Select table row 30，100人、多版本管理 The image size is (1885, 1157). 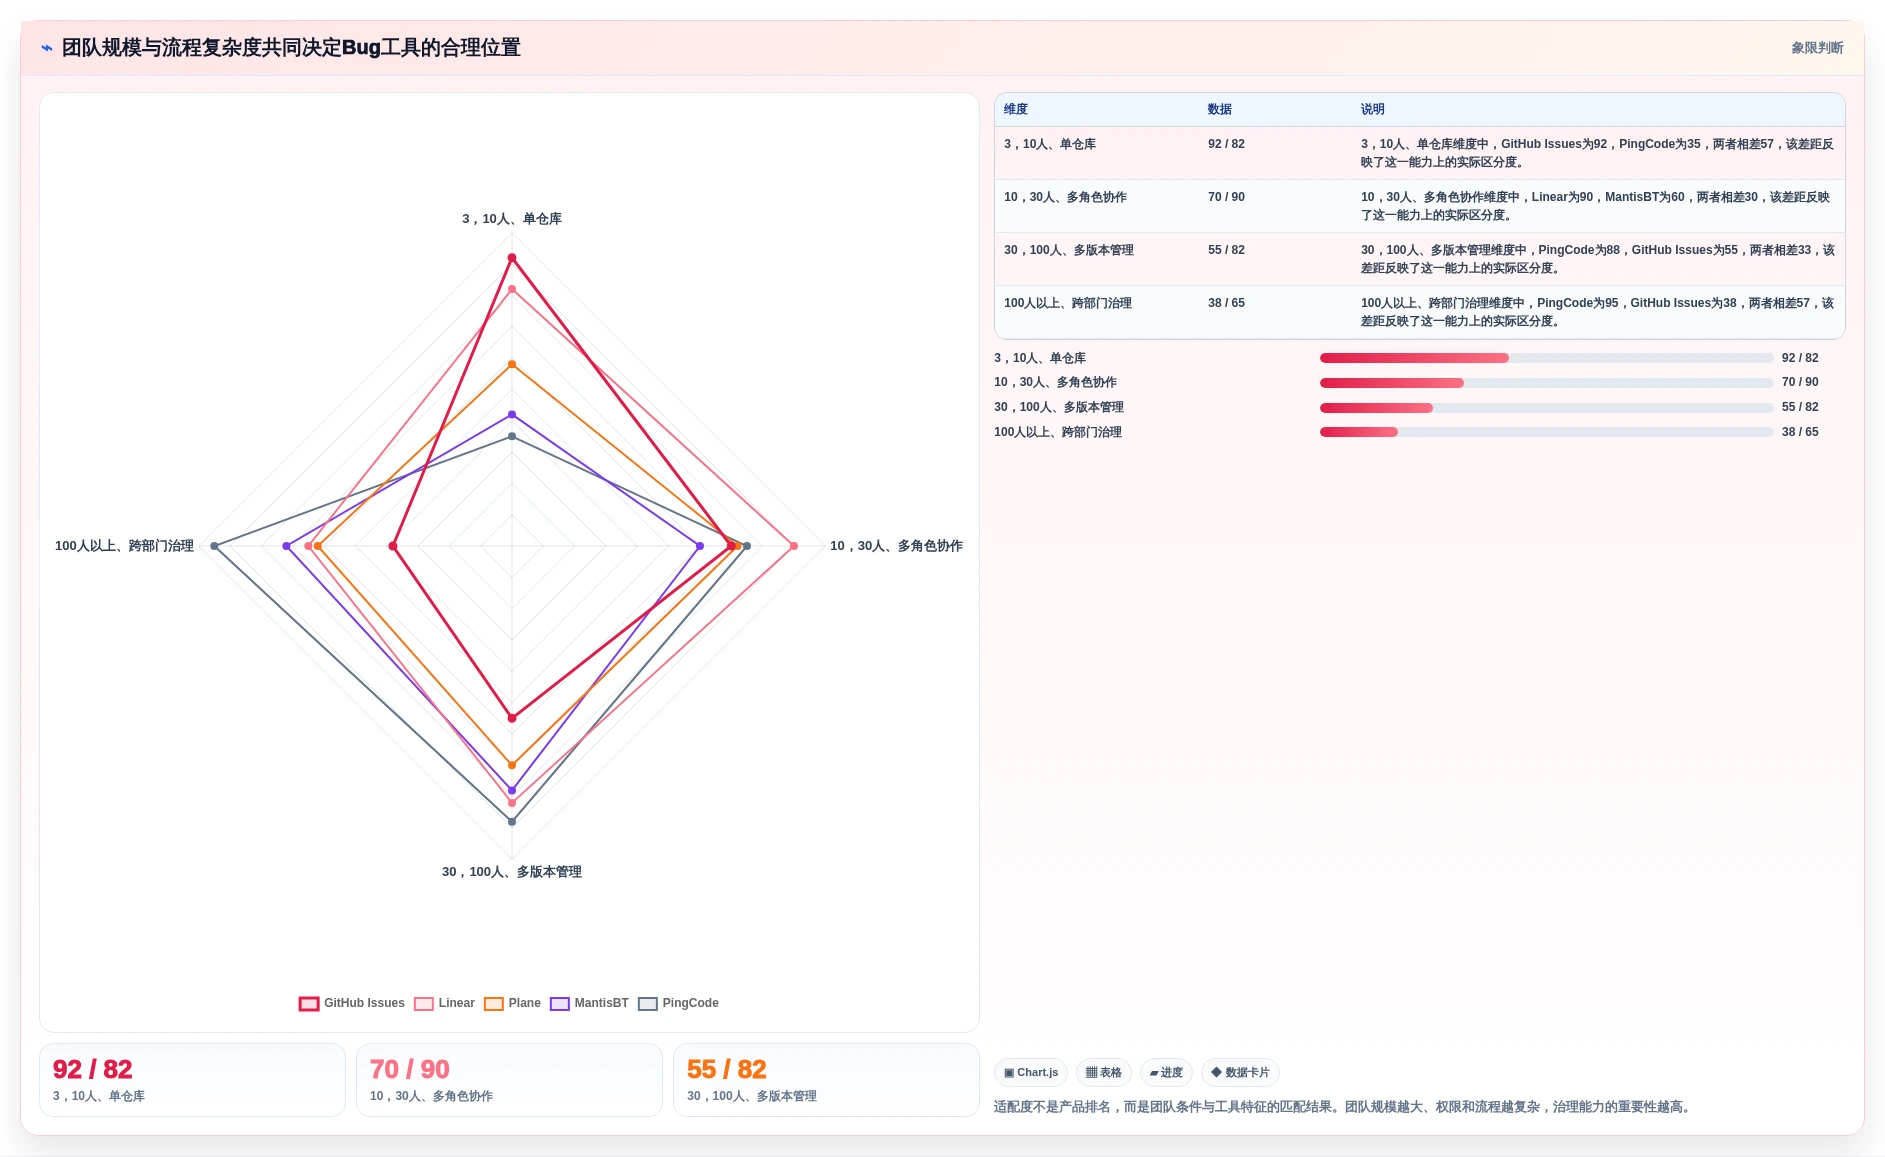(1419, 259)
